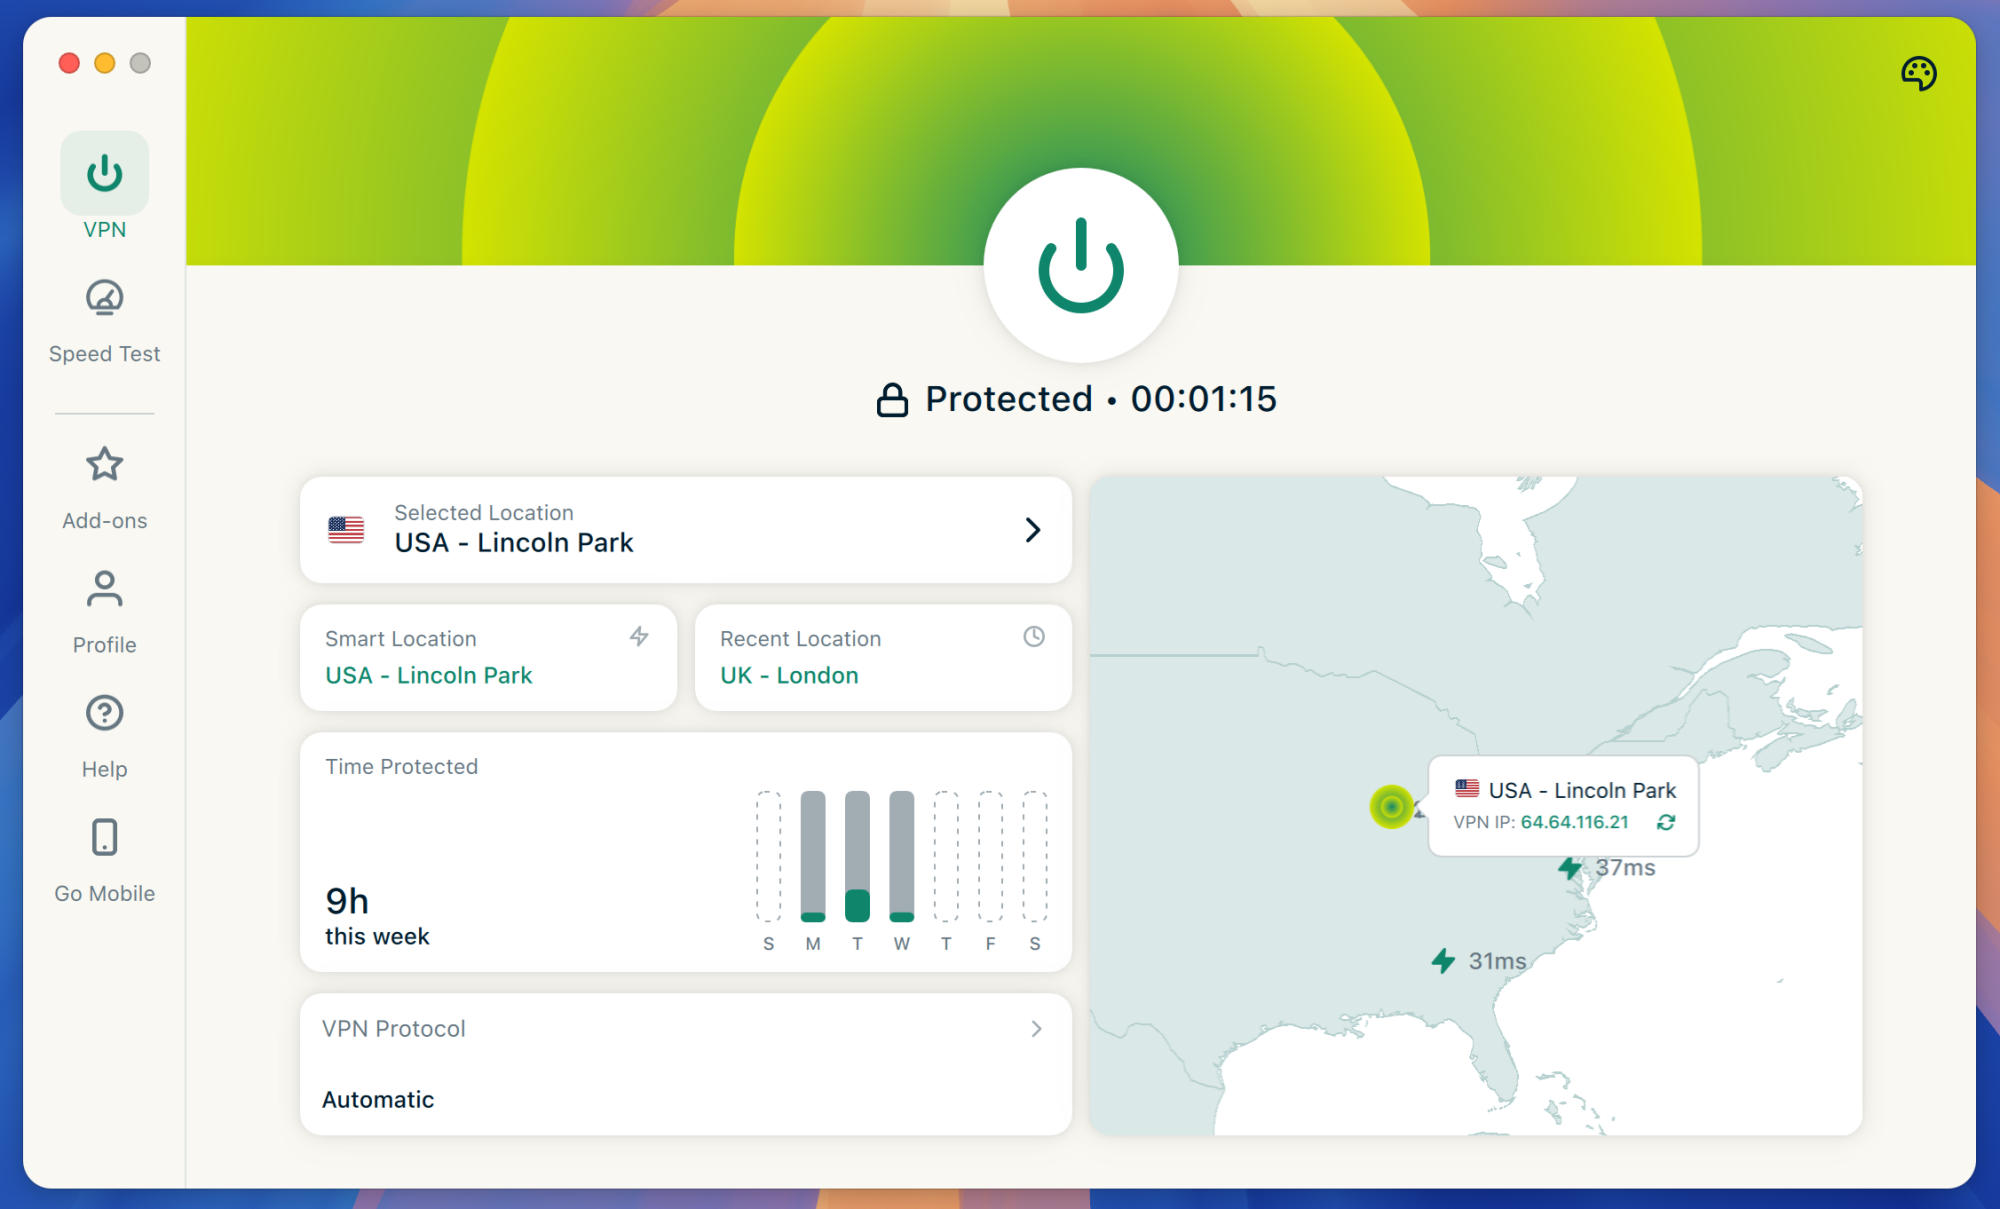The width and height of the screenshot is (2000, 1209).
Task: Click the server location marker on the map
Action: [x=1391, y=806]
